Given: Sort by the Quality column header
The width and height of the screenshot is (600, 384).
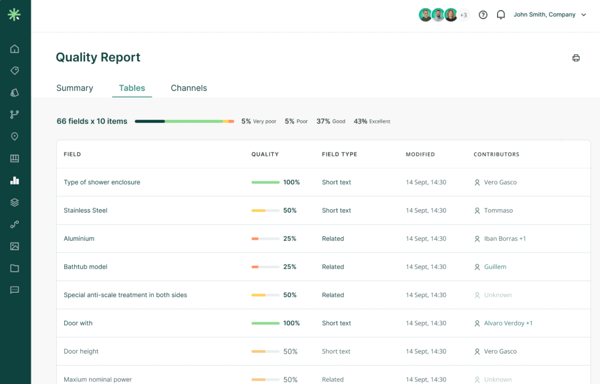Looking at the screenshot, I should (265, 154).
